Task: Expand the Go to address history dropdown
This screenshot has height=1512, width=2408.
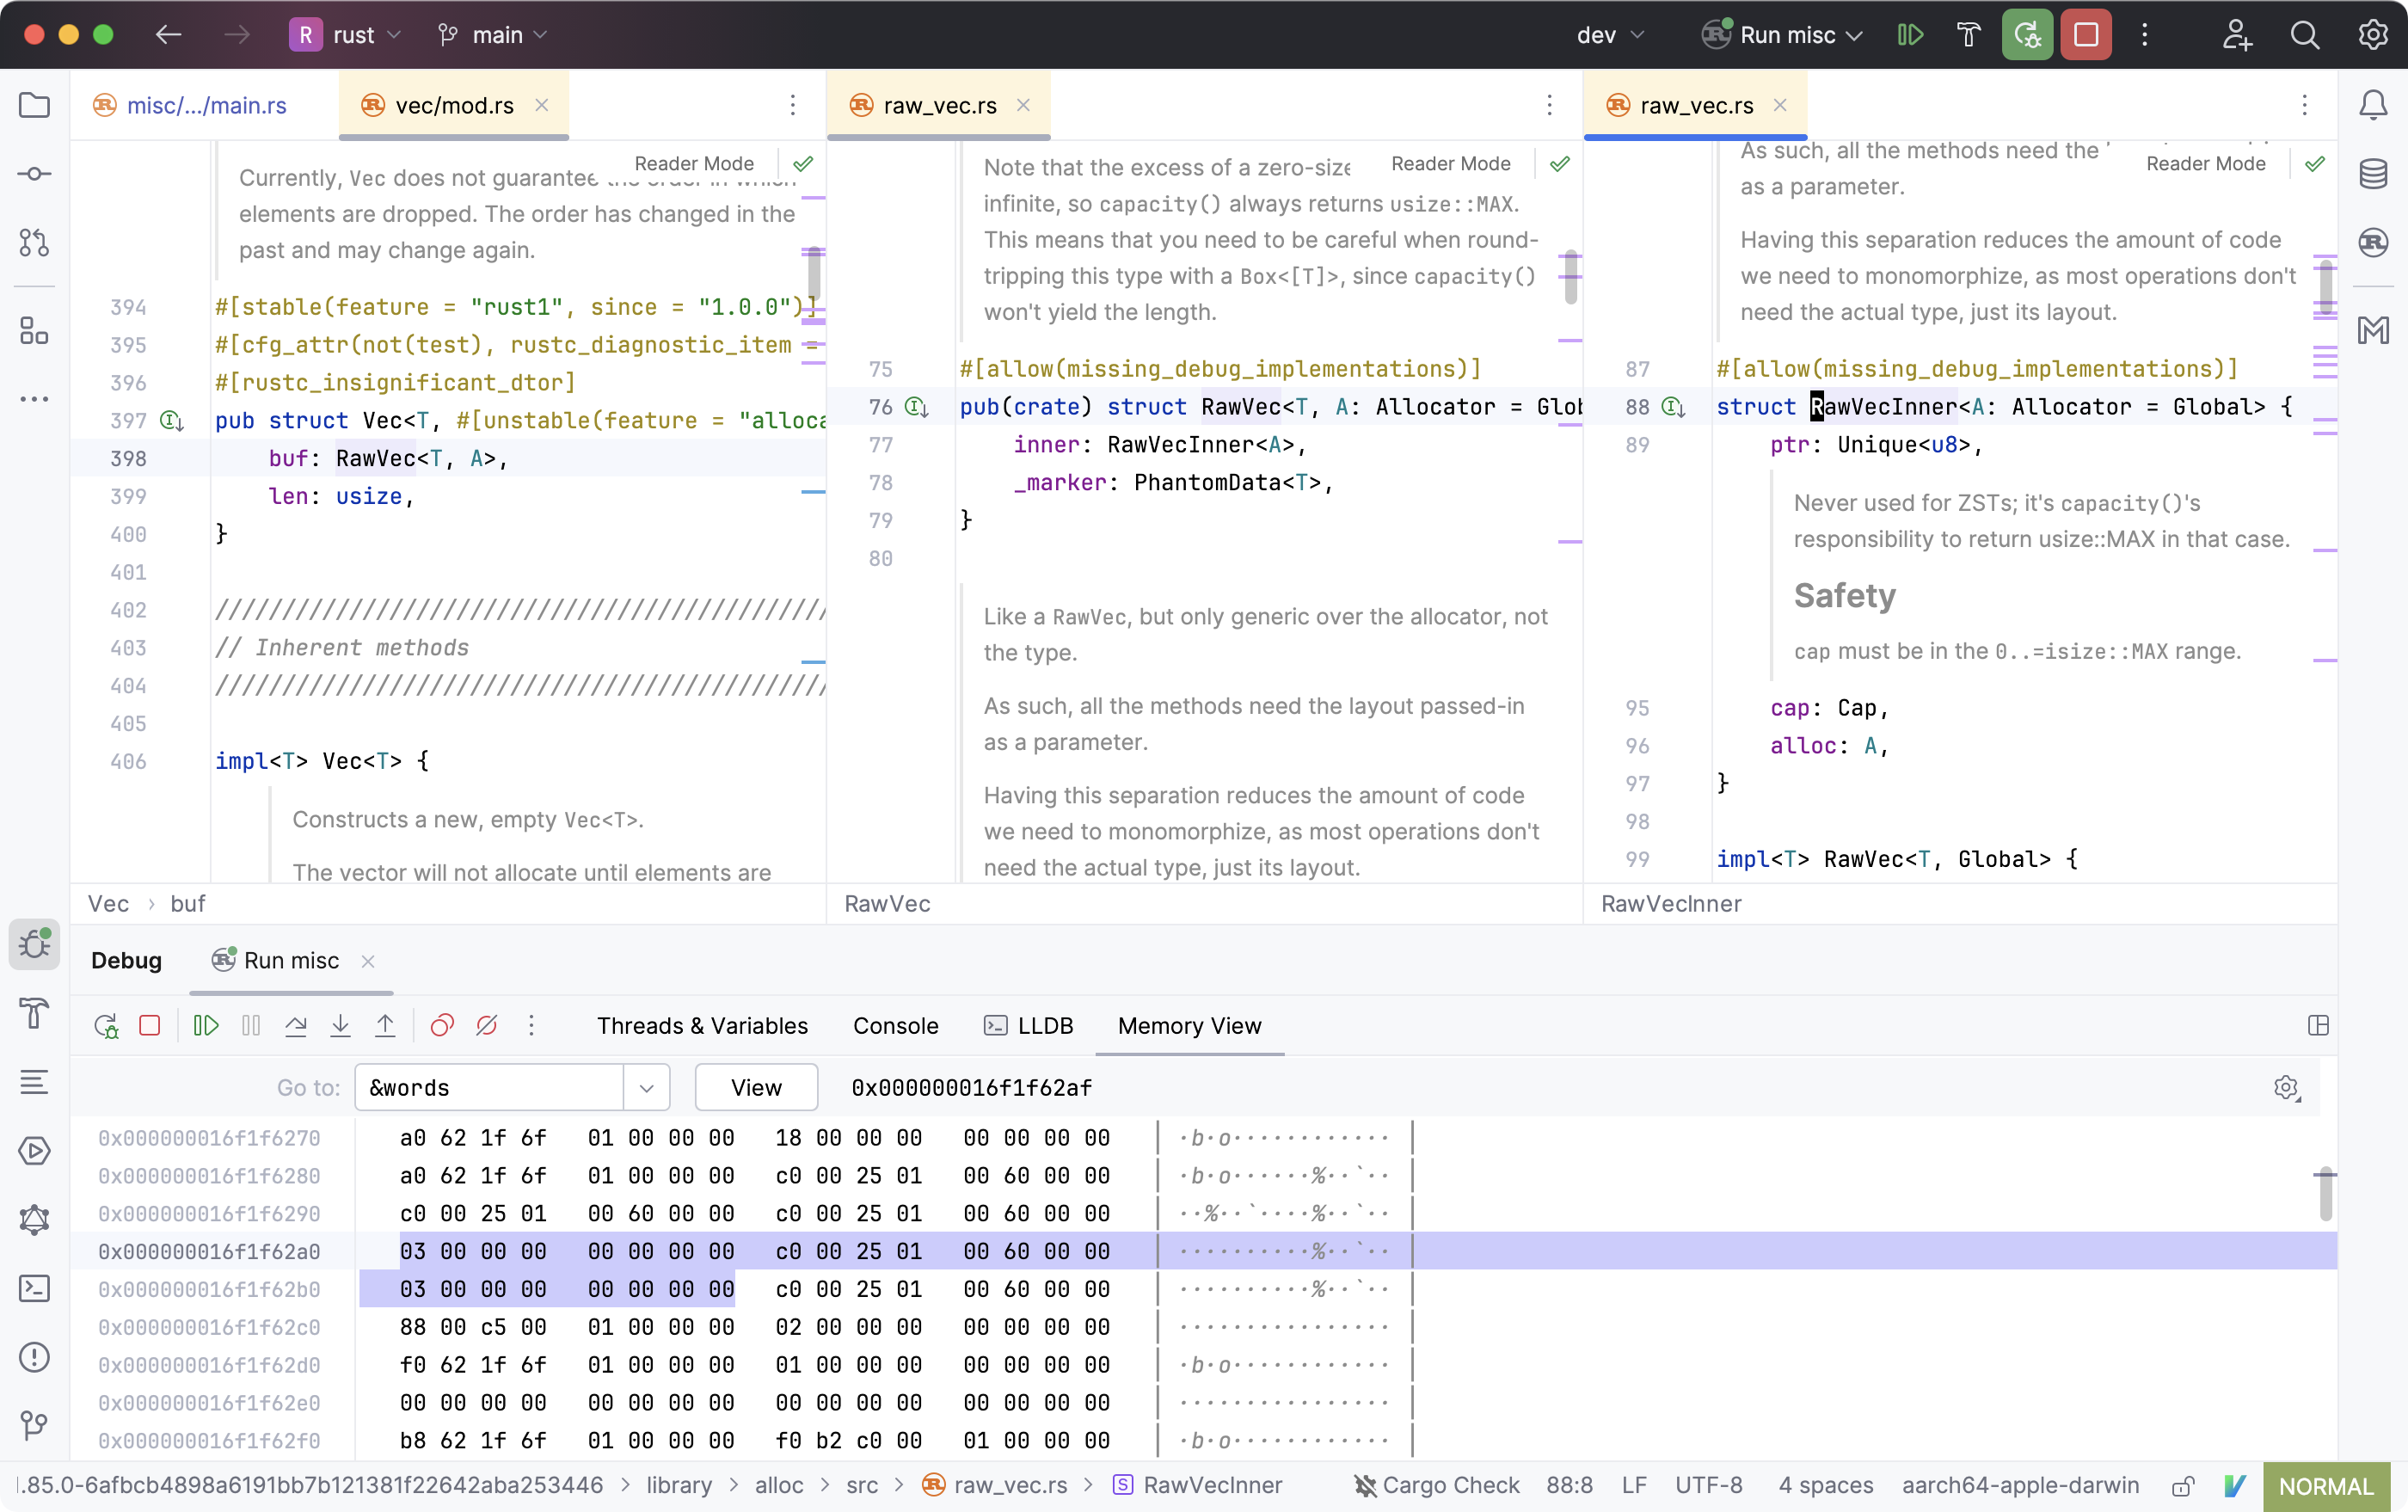Action: [x=646, y=1088]
